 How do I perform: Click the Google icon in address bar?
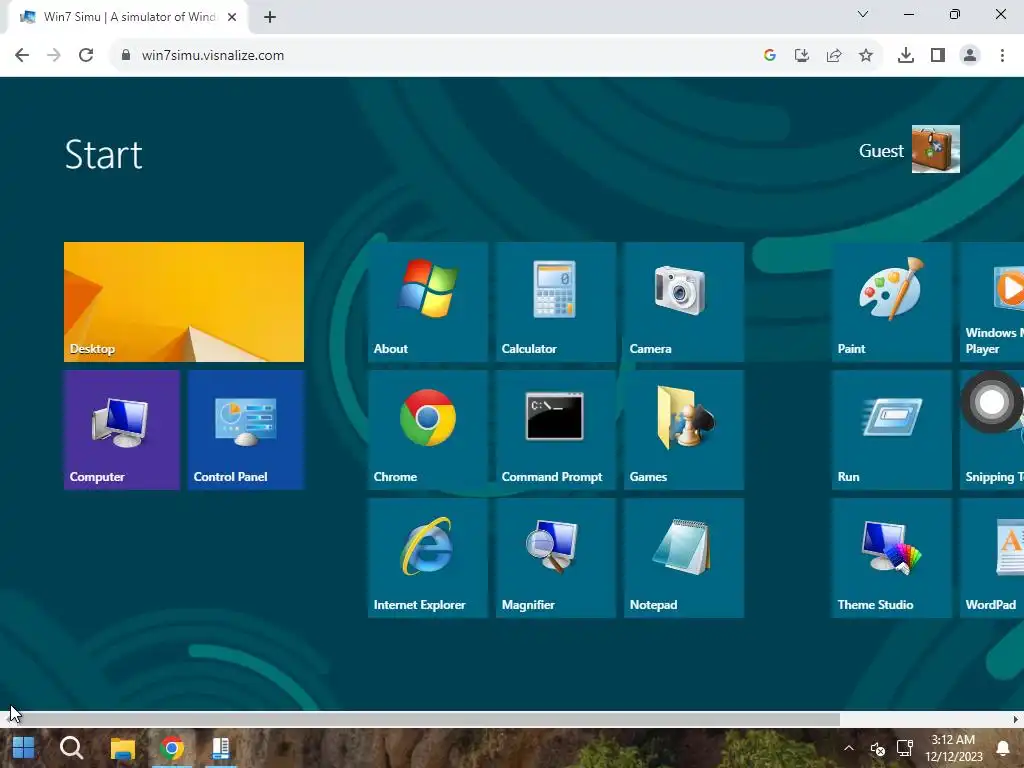tap(770, 55)
